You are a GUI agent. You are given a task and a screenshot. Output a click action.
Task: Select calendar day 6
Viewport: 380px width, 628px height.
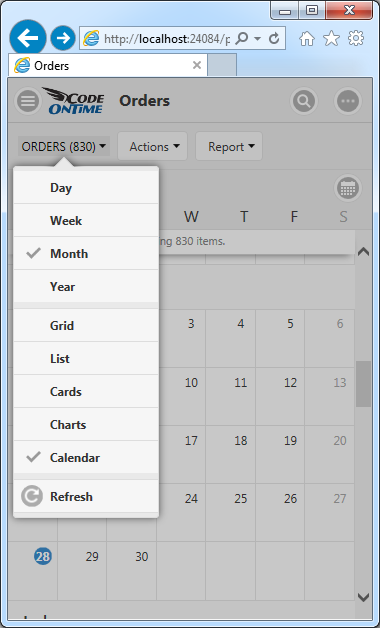tap(330, 338)
